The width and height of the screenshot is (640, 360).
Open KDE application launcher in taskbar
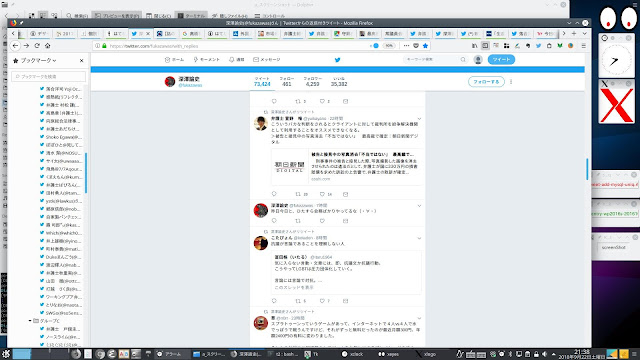coord(6,354)
